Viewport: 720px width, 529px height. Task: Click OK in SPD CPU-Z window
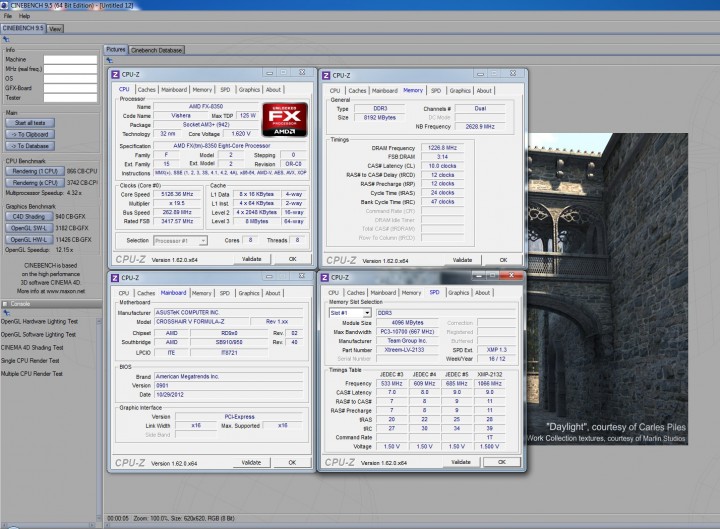pyautogui.click(x=502, y=462)
